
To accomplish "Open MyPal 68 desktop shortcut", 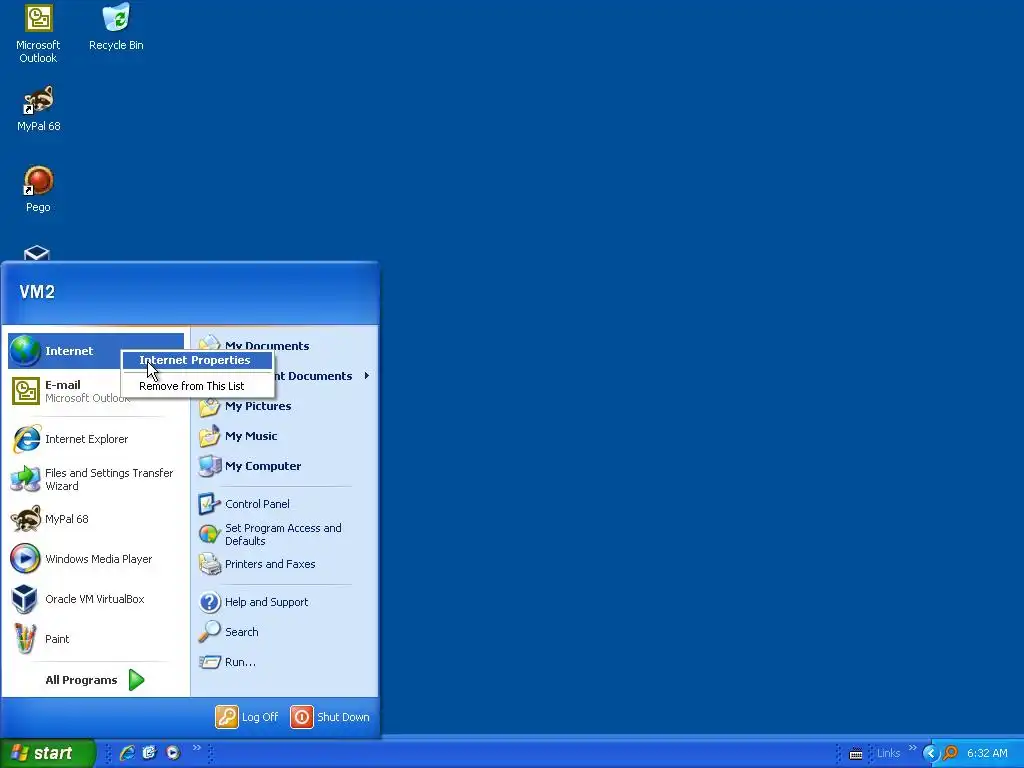I will pos(39,108).
